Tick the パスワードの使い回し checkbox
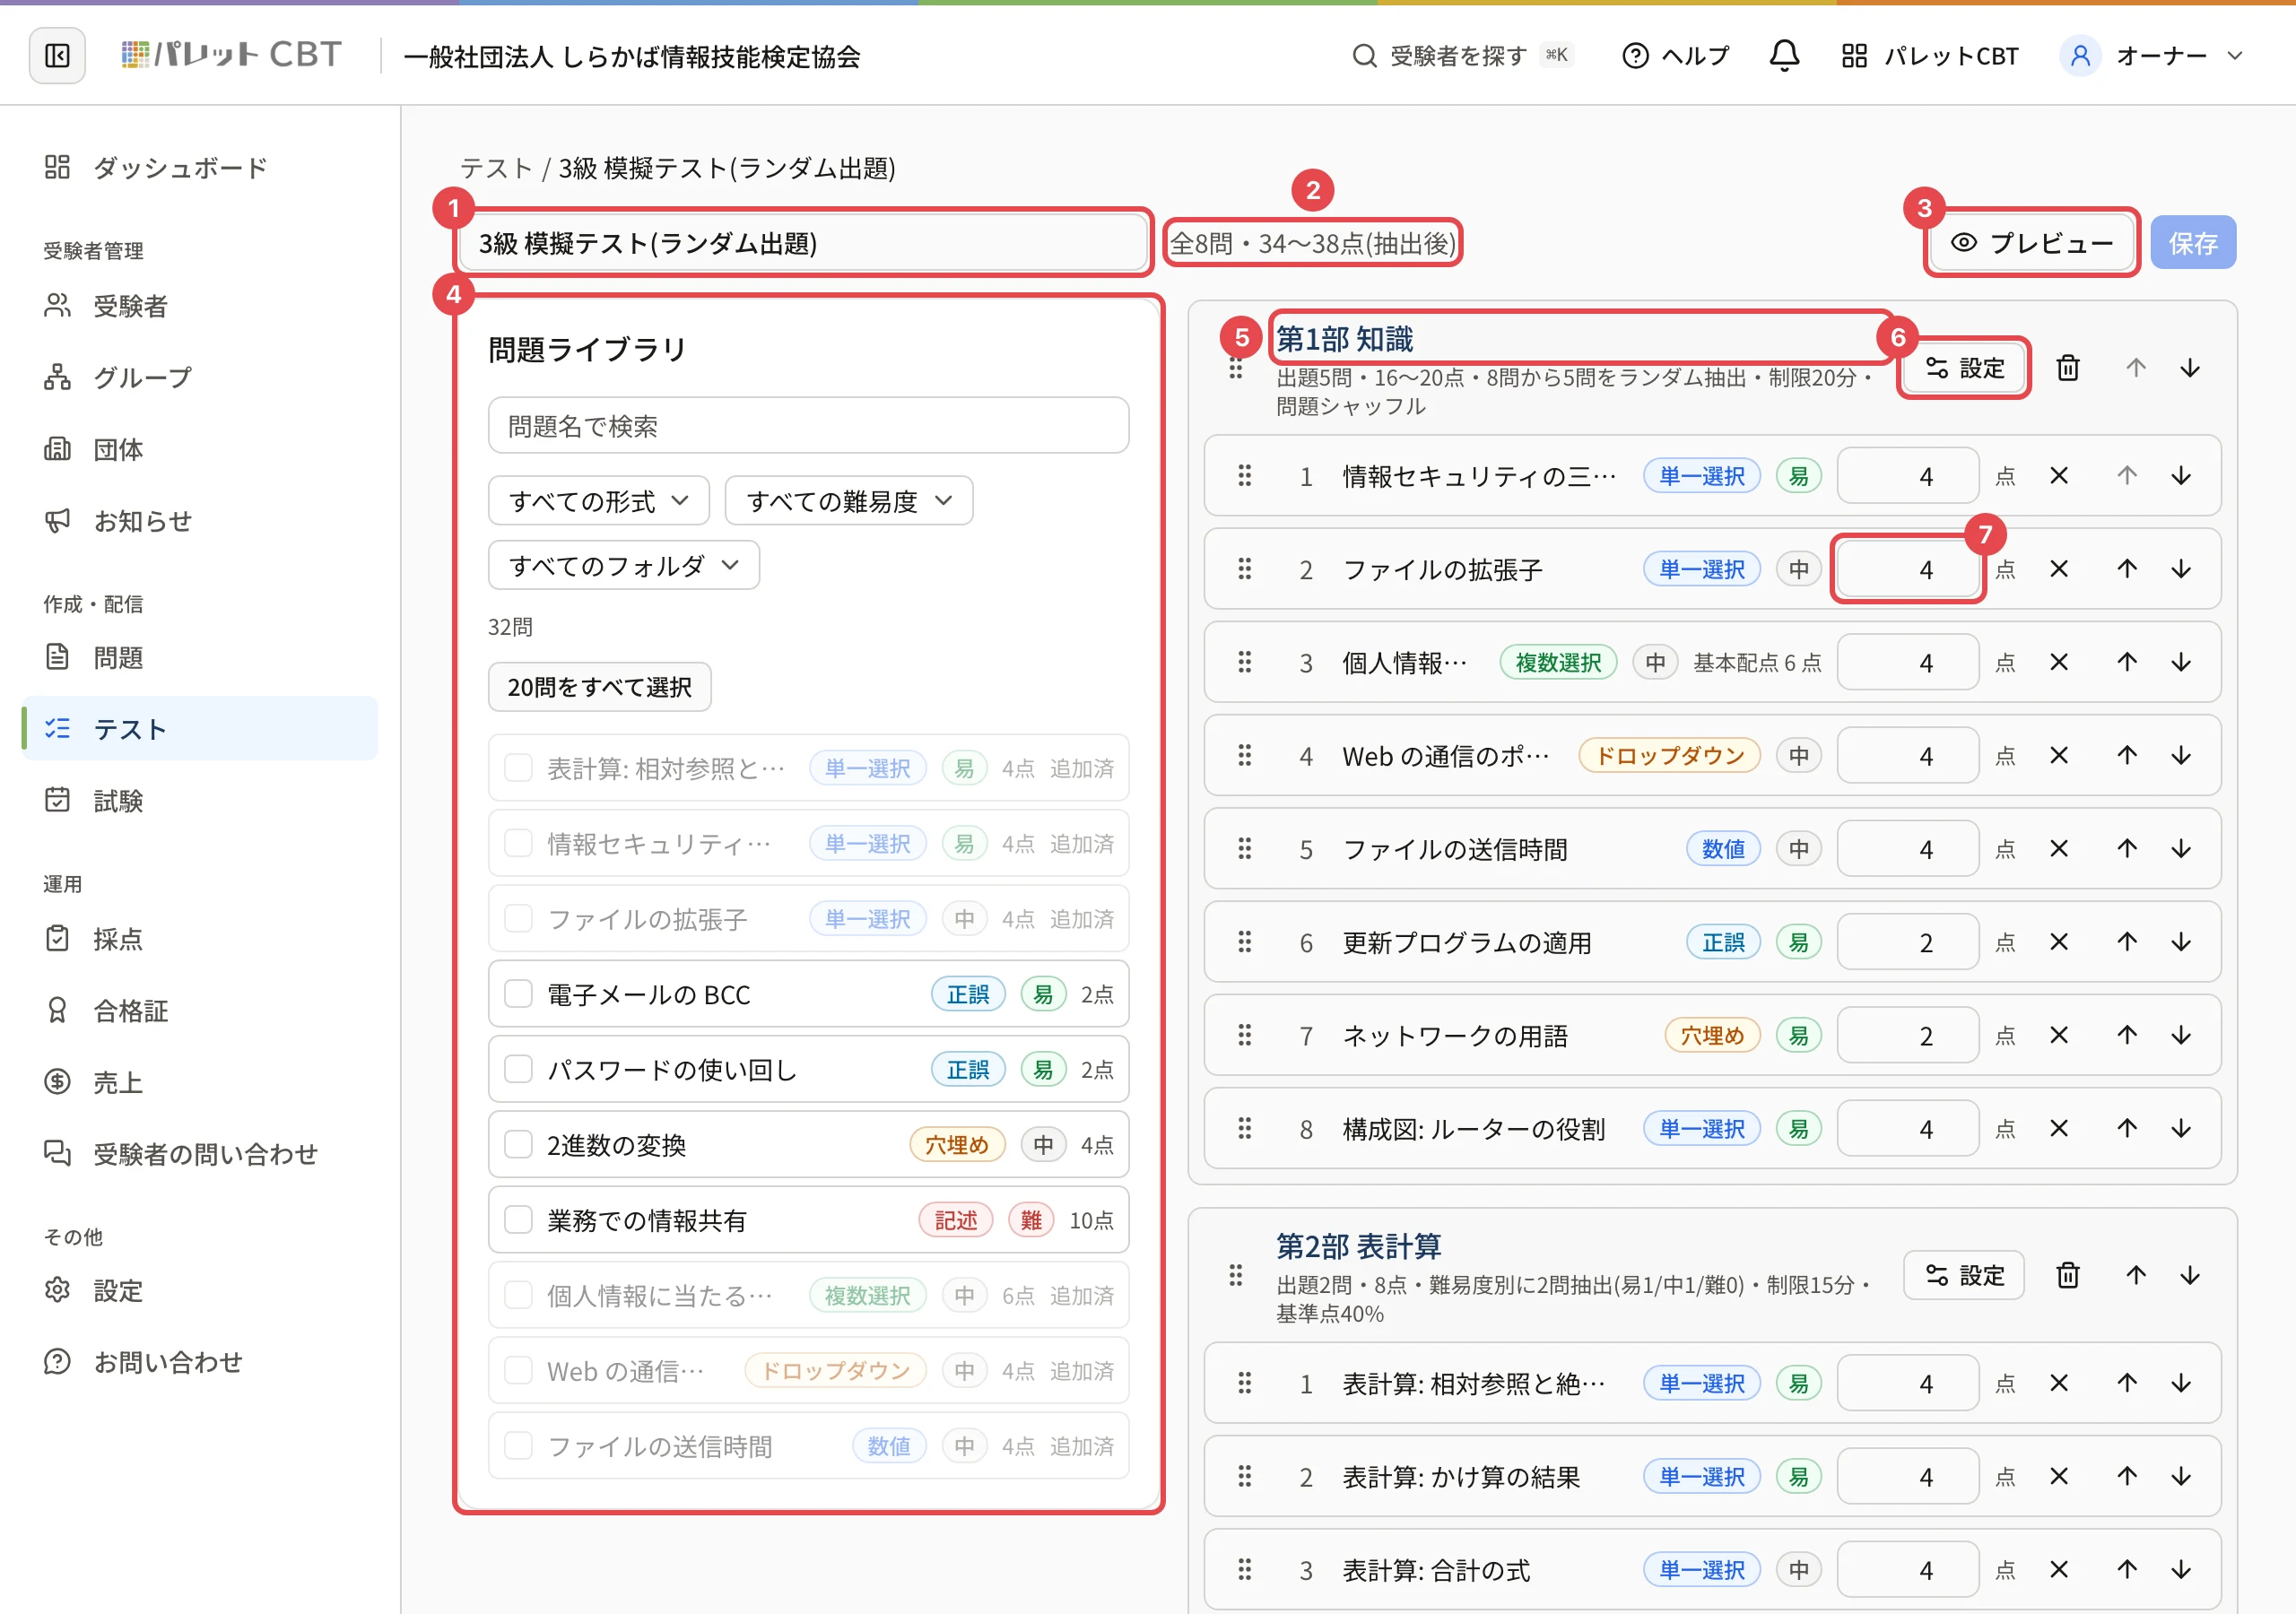This screenshot has width=2296, height=1614. (x=518, y=1069)
